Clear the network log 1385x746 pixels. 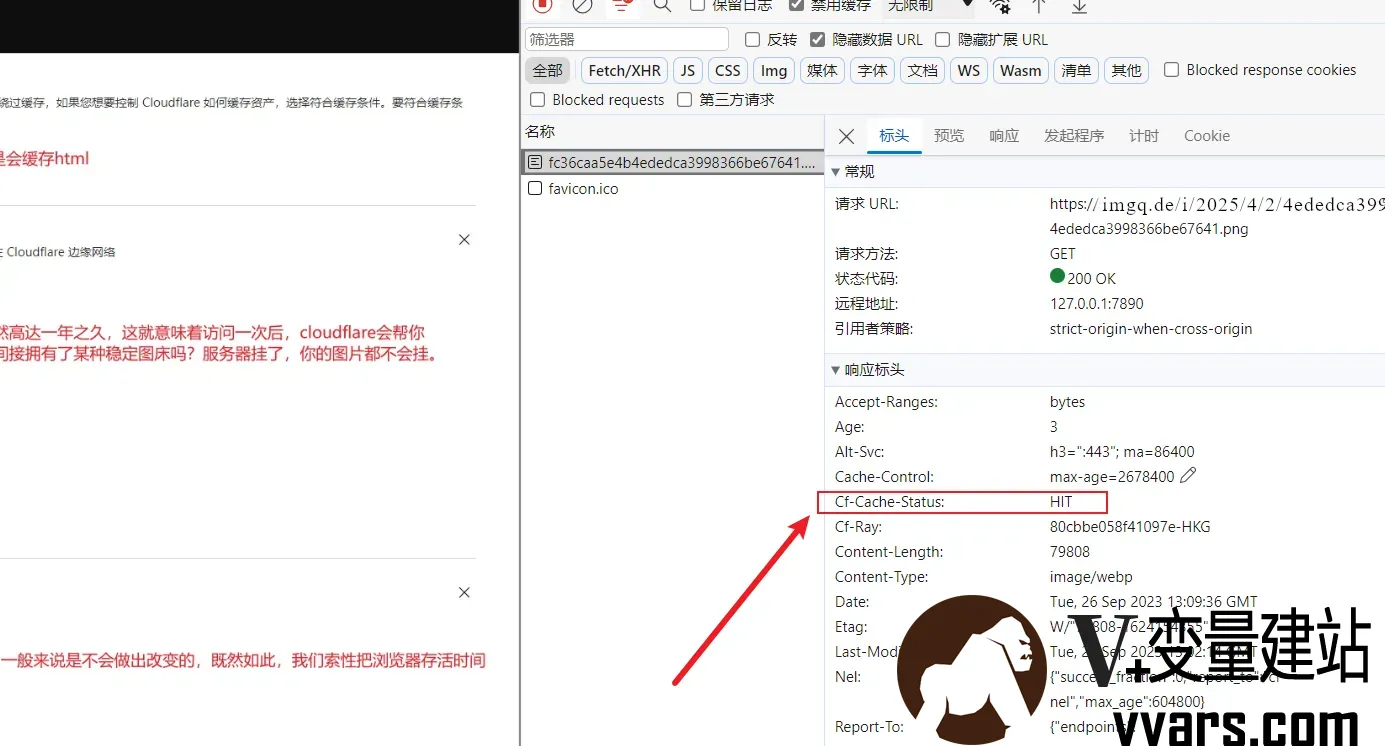click(x=582, y=5)
